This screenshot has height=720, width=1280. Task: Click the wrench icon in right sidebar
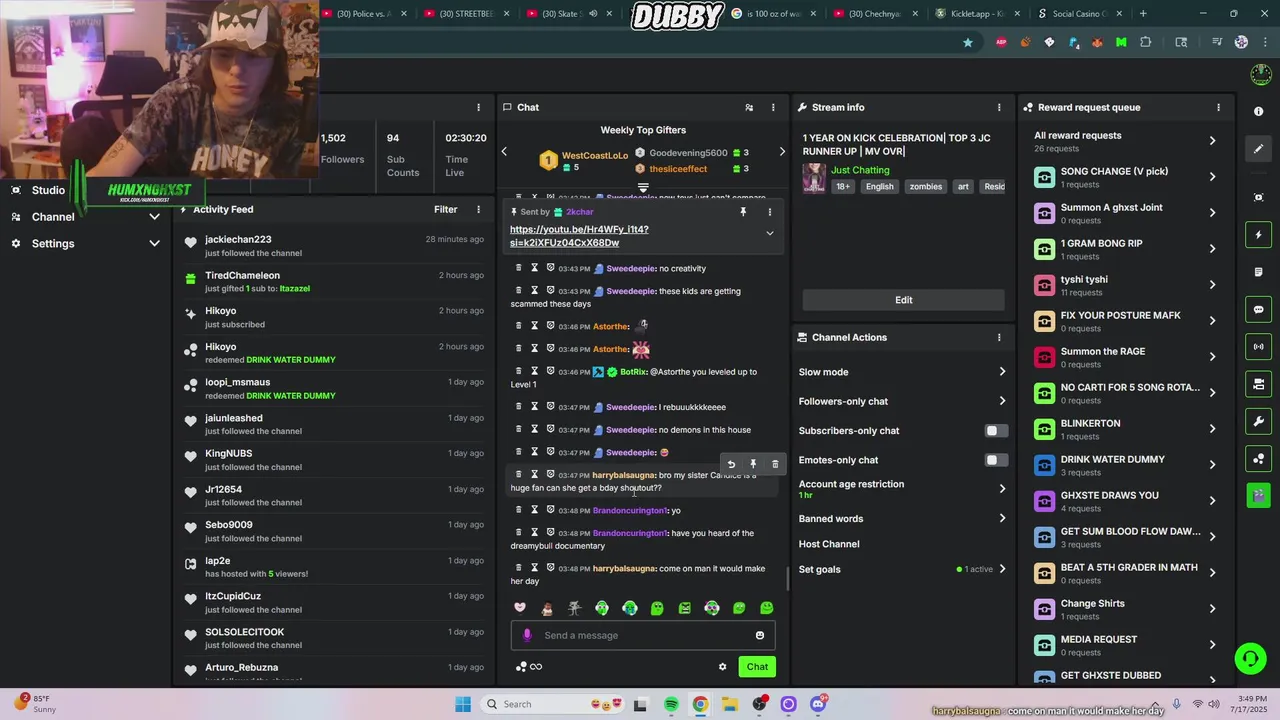pos(1259,421)
